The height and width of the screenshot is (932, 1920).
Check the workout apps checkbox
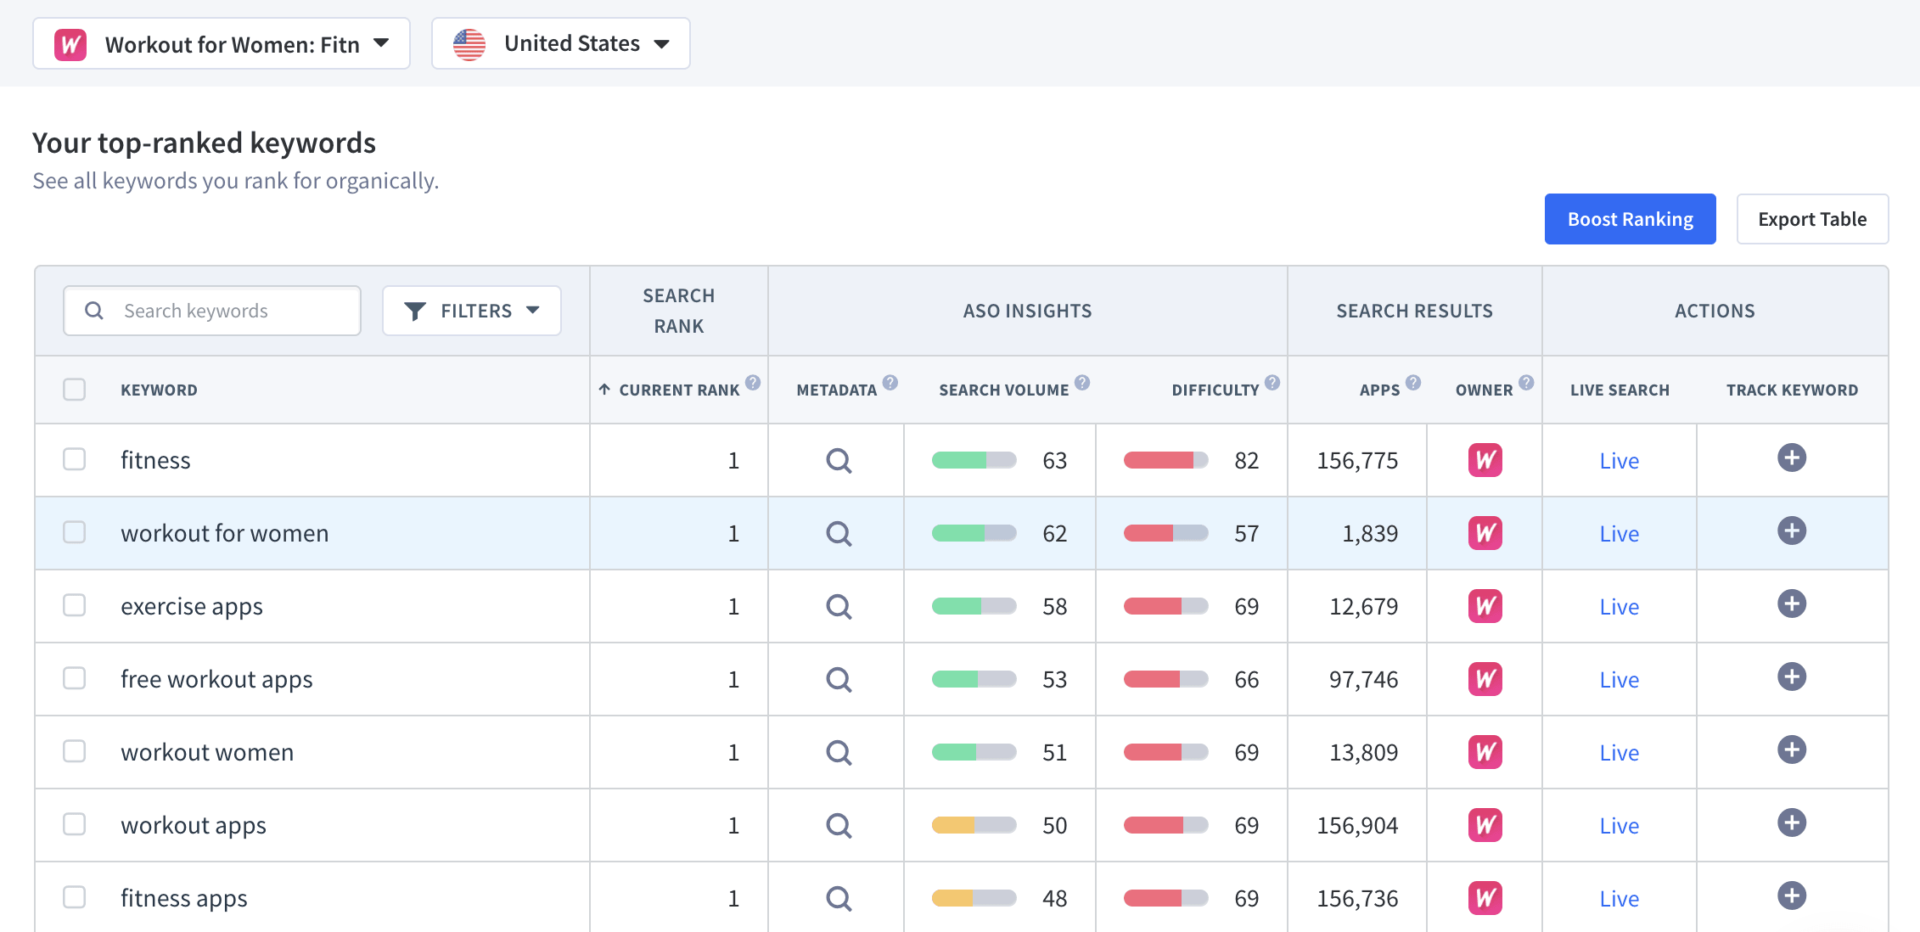point(74,824)
